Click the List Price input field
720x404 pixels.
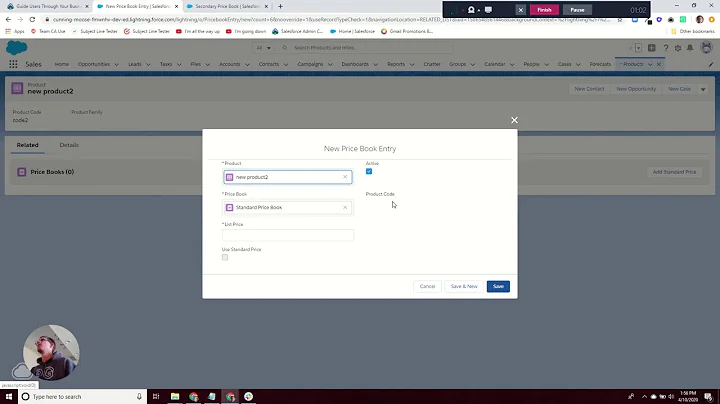tap(288, 235)
